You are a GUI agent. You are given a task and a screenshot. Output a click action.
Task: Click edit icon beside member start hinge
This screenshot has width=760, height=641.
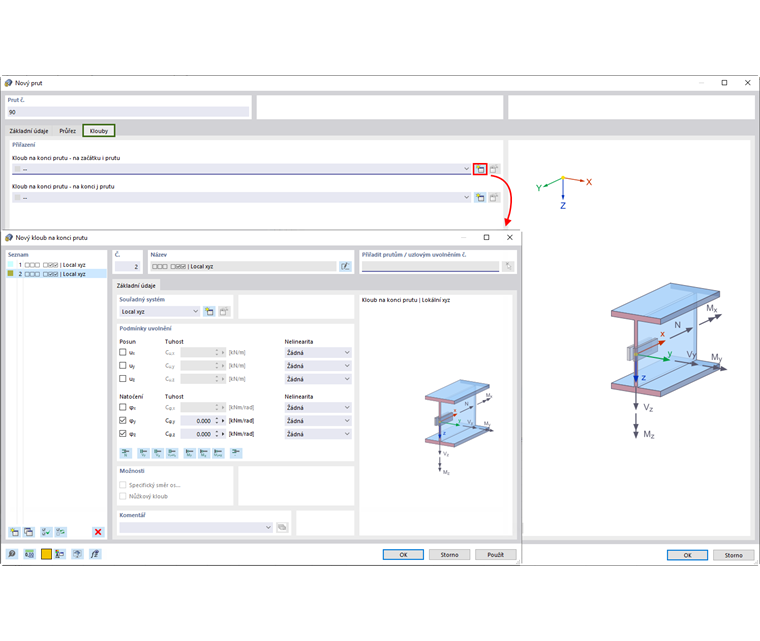click(x=494, y=169)
